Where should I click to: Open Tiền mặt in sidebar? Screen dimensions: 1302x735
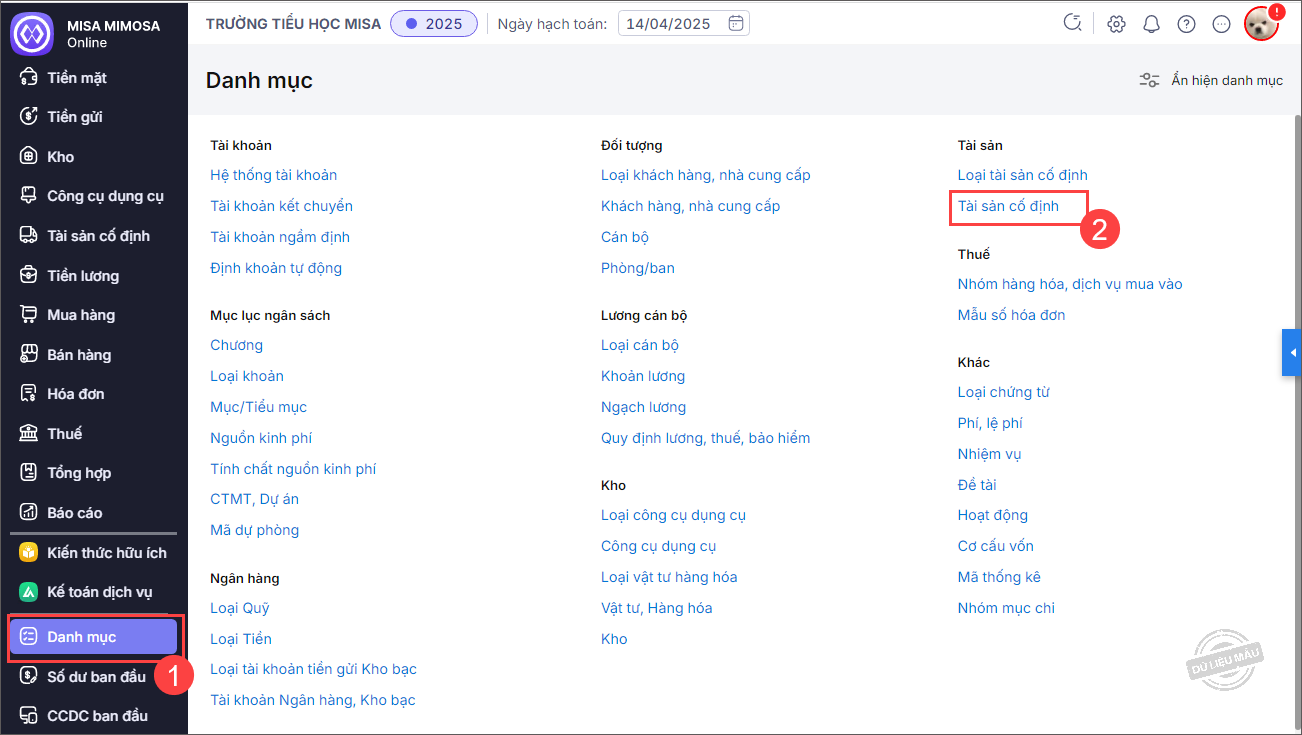click(x=76, y=78)
